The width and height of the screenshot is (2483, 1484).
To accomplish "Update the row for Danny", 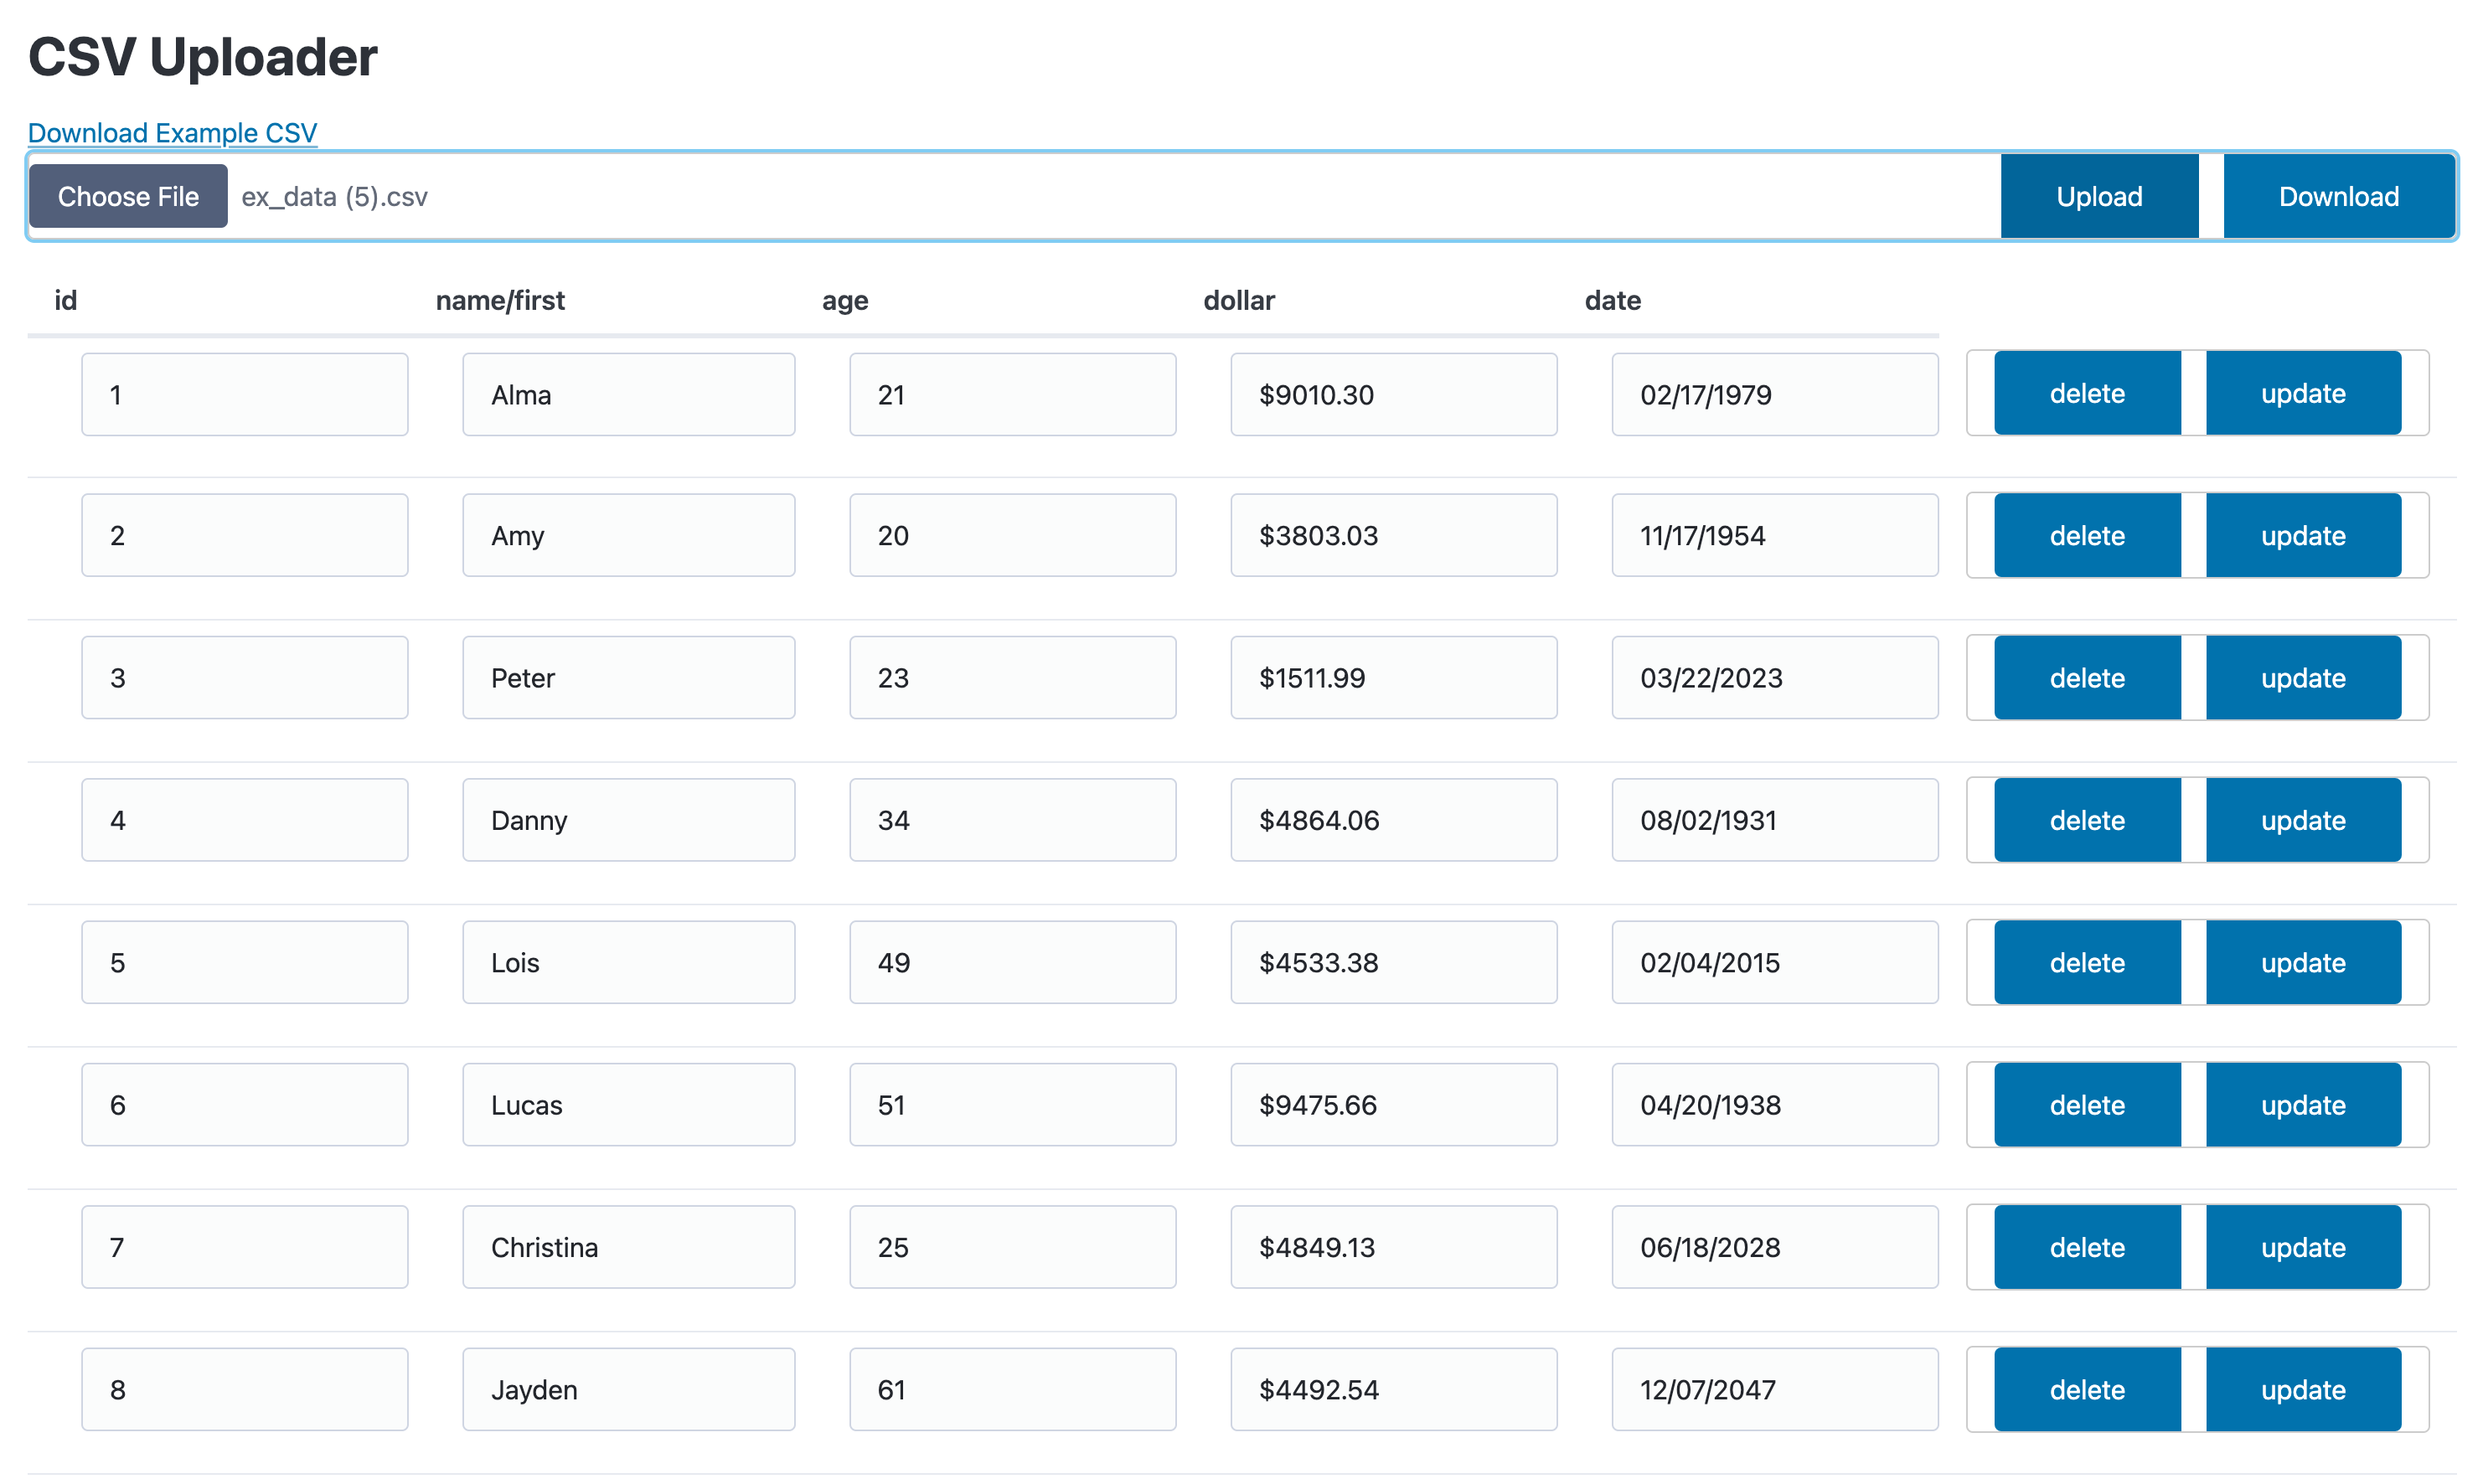I will (x=2303, y=820).
